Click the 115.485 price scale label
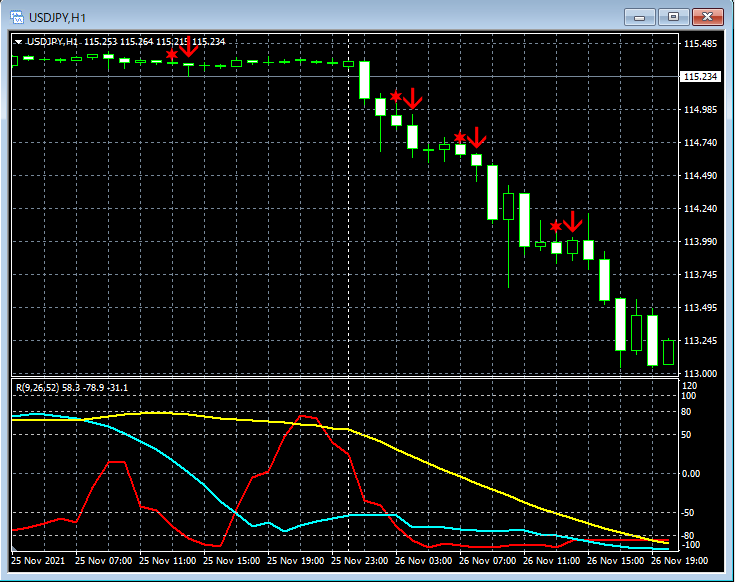736x582 pixels. 700,44
